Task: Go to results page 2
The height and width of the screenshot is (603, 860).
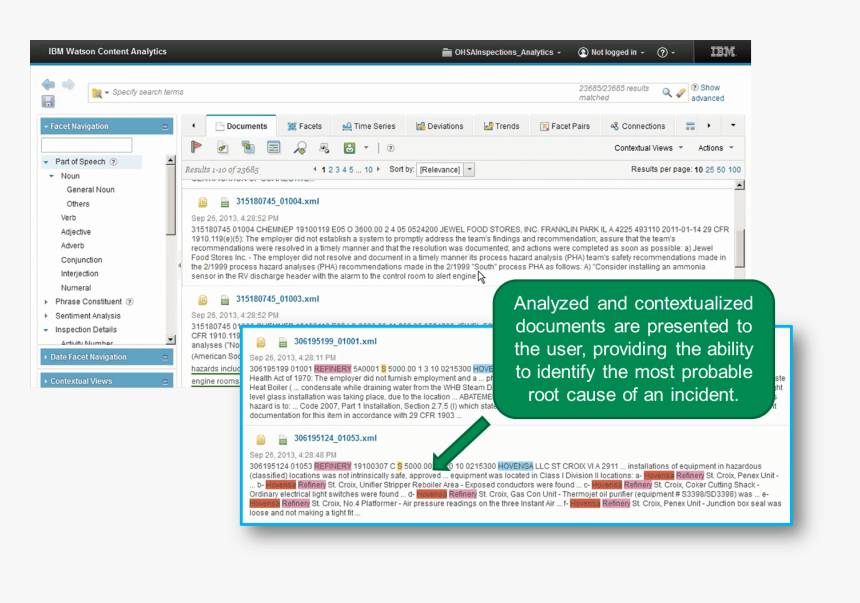Action: click(x=331, y=170)
